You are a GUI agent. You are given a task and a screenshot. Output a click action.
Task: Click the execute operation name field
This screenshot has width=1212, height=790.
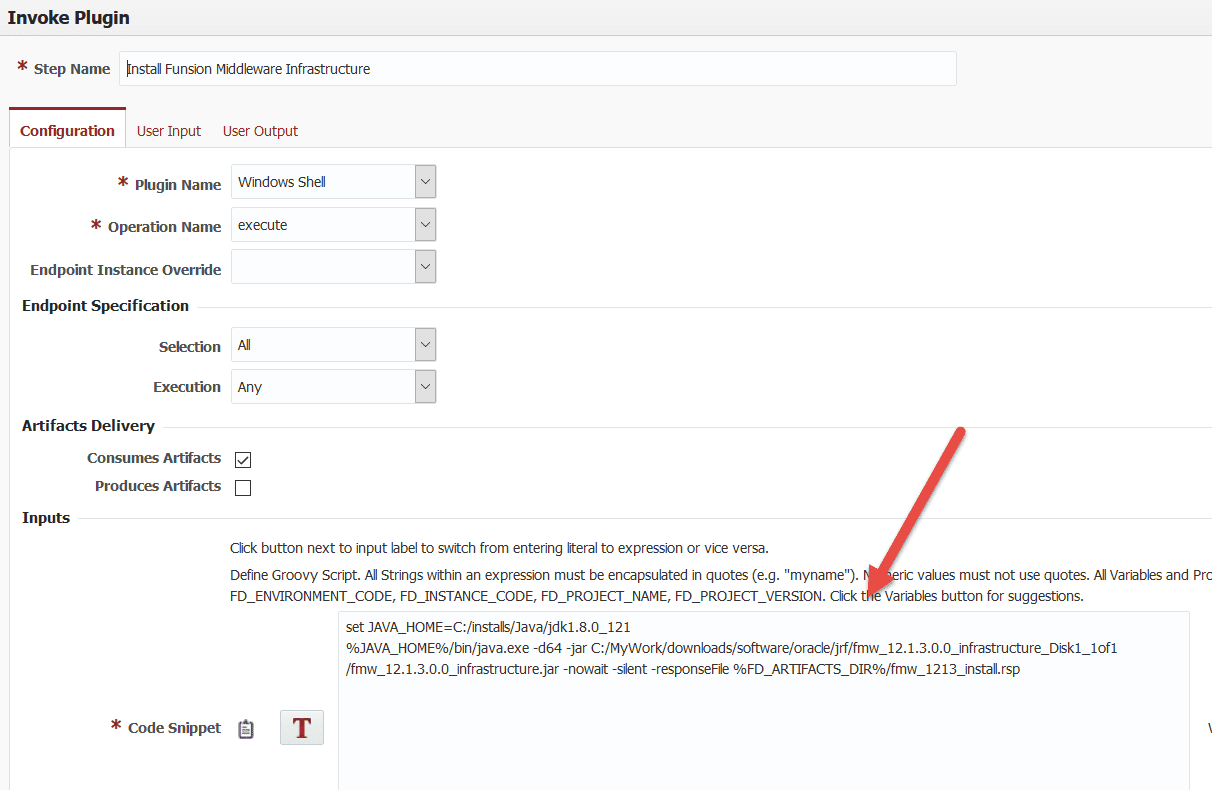(x=323, y=225)
